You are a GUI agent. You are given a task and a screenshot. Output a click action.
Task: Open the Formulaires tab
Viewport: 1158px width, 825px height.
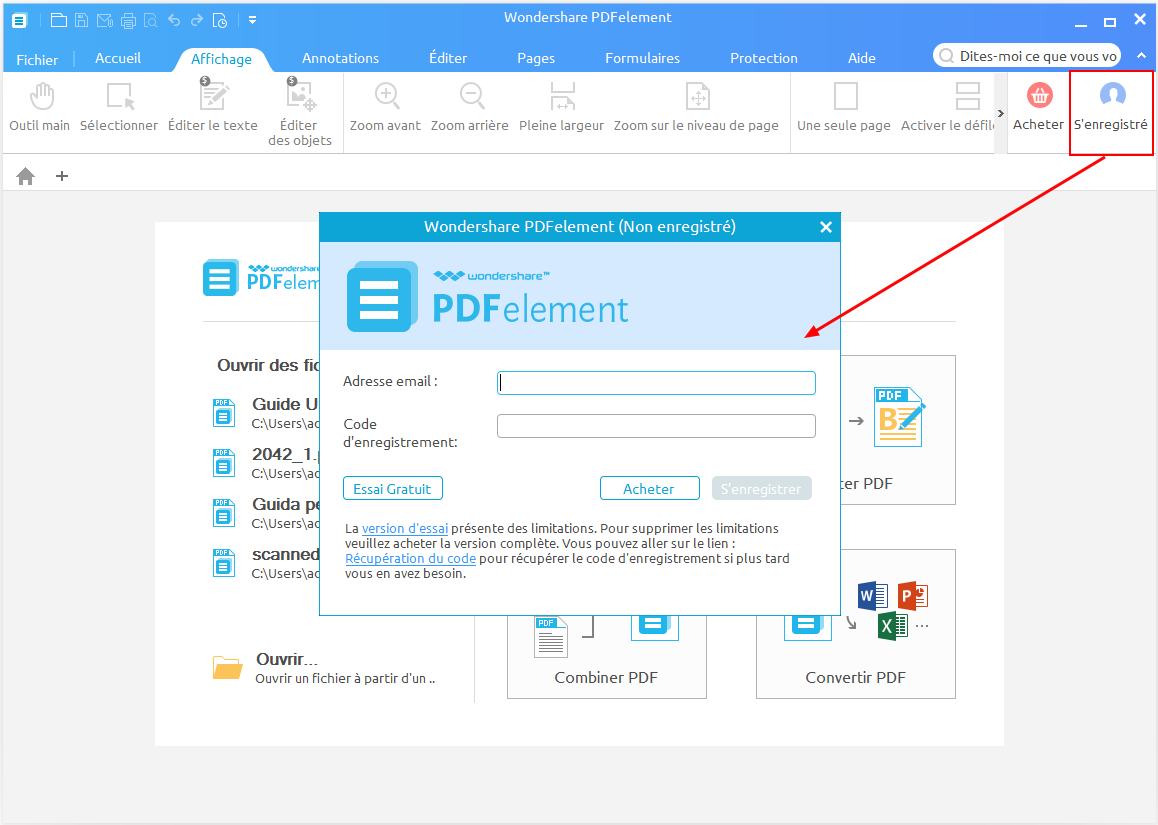click(x=643, y=58)
